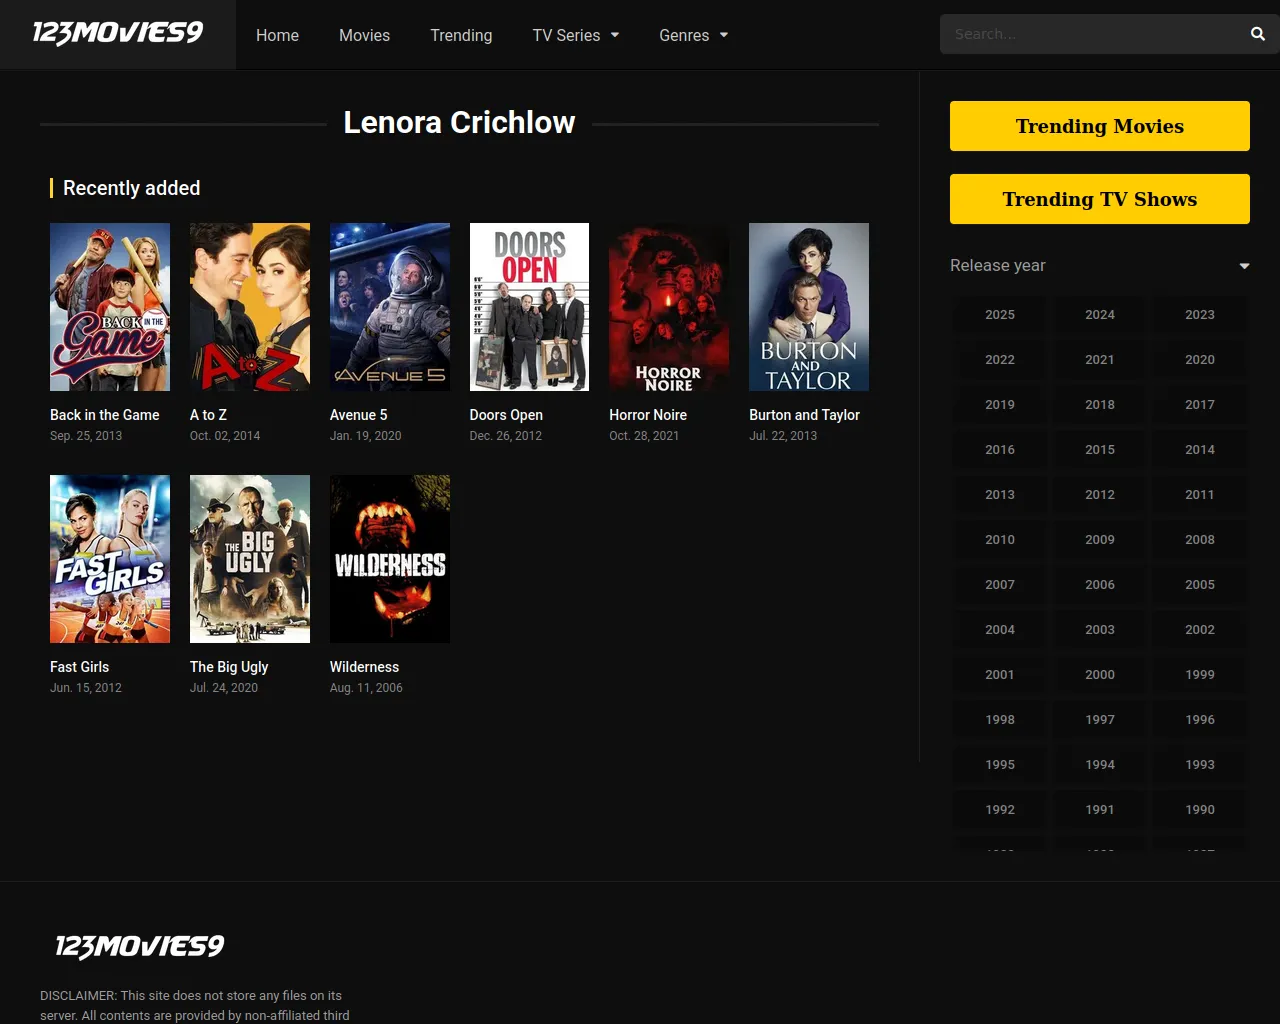Filter by release year 2009
This screenshot has width=1280, height=1024.
1100,539
